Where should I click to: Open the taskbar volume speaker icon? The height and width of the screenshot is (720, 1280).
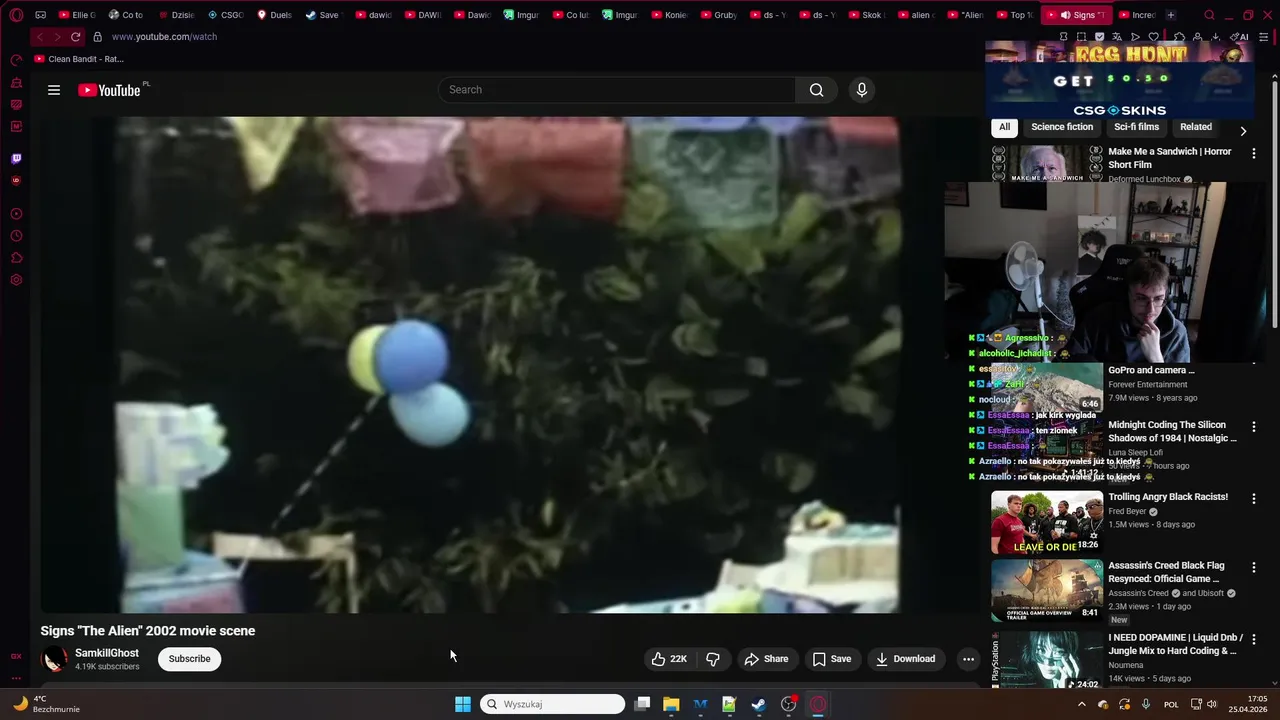1212,704
